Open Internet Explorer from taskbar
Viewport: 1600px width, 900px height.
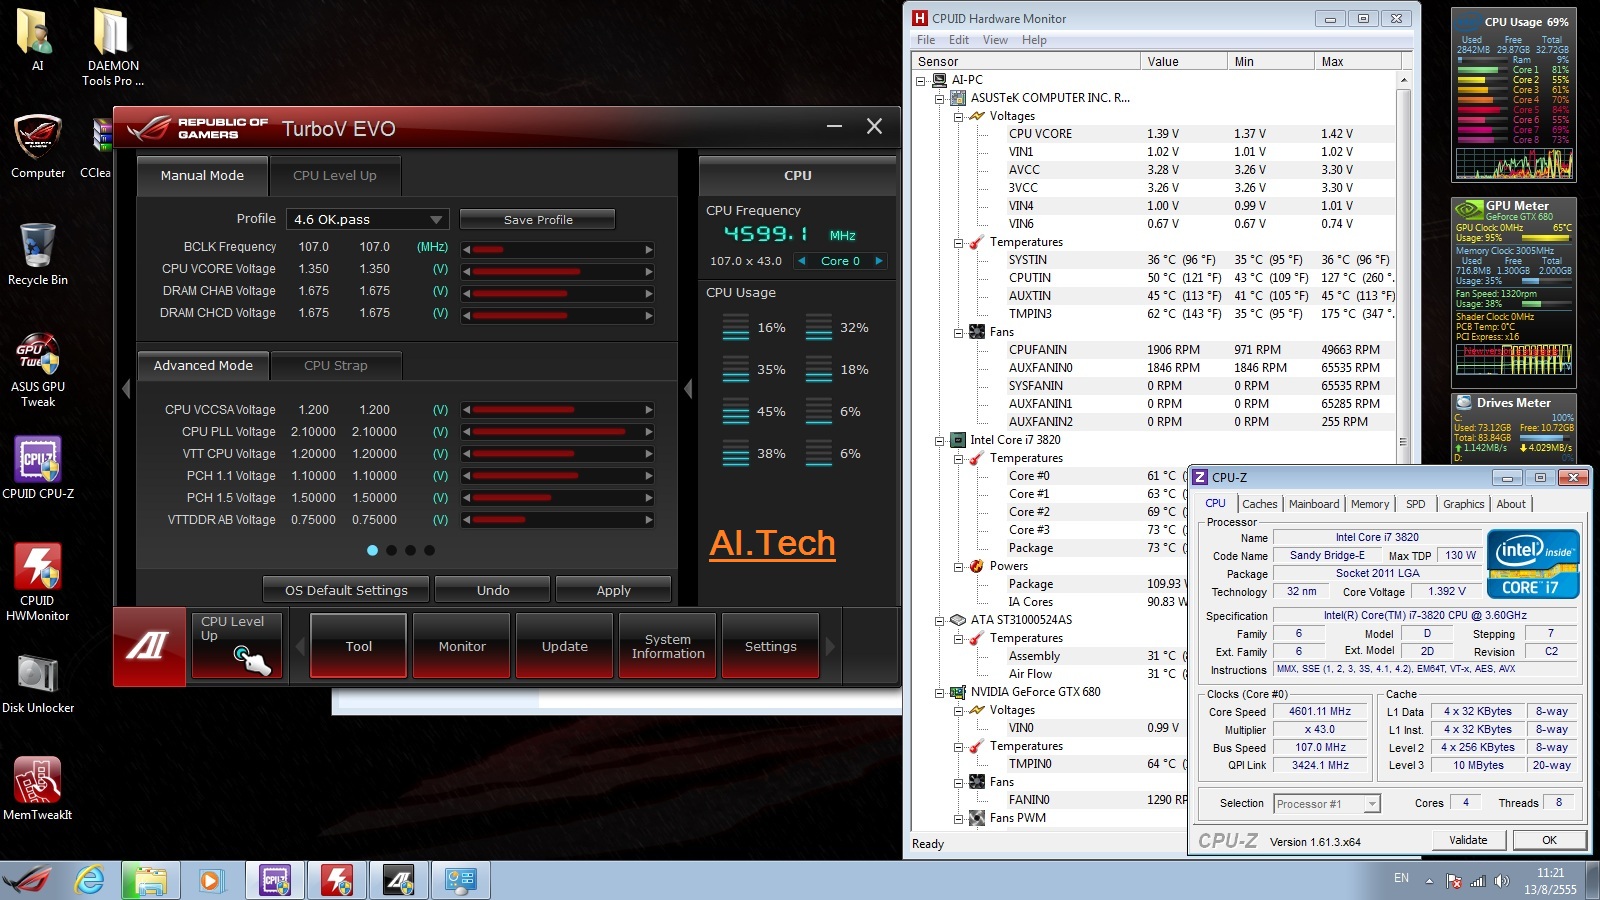point(90,881)
